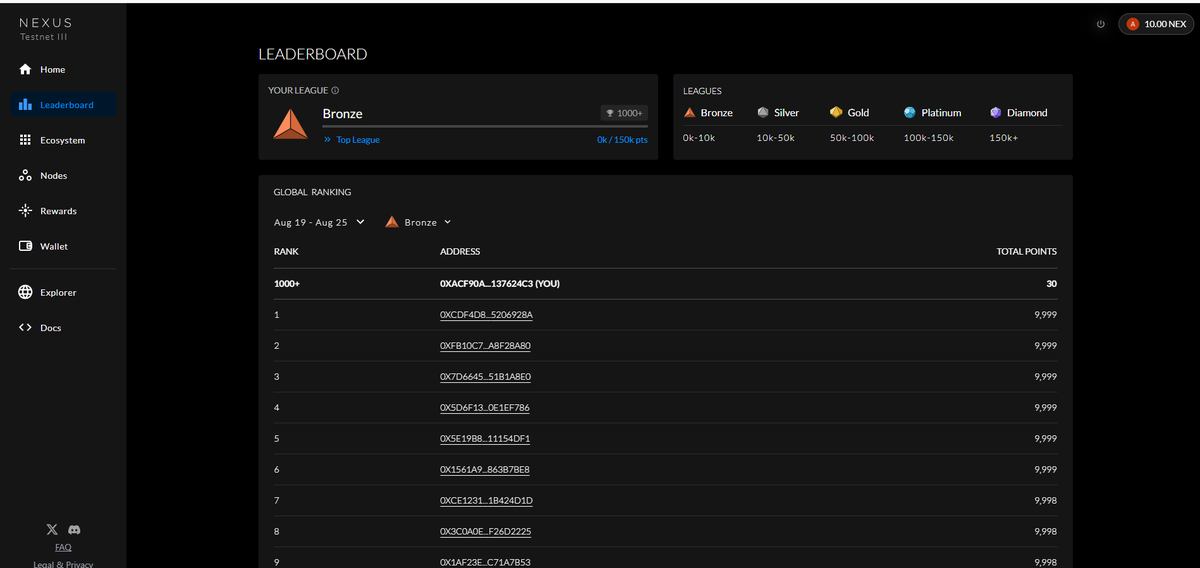Click the Rewards sparkle icon
This screenshot has width=1200, height=568.
click(x=26, y=211)
